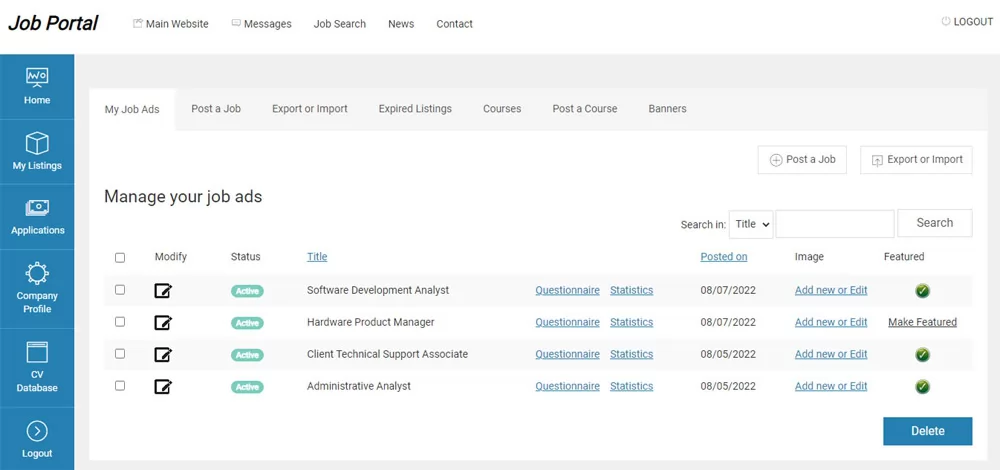Edit Hardware Product Manager job icon
Image resolution: width=1000 pixels, height=470 pixels.
(x=163, y=323)
